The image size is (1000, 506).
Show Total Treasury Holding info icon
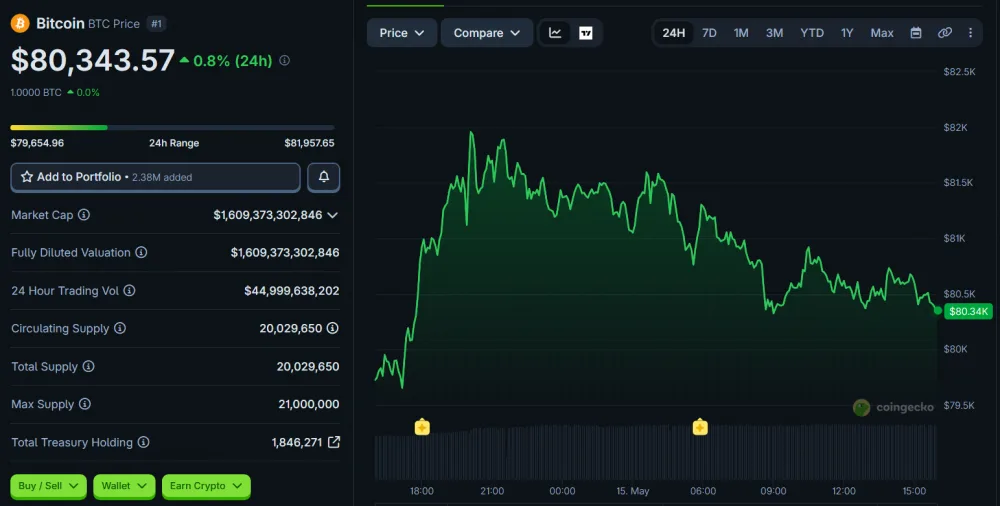[143, 442]
